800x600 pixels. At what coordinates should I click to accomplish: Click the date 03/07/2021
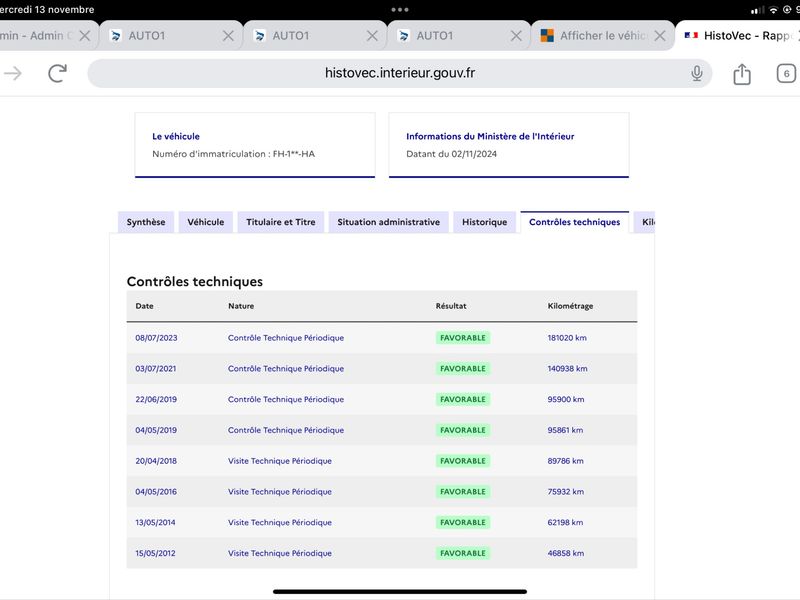click(x=156, y=368)
